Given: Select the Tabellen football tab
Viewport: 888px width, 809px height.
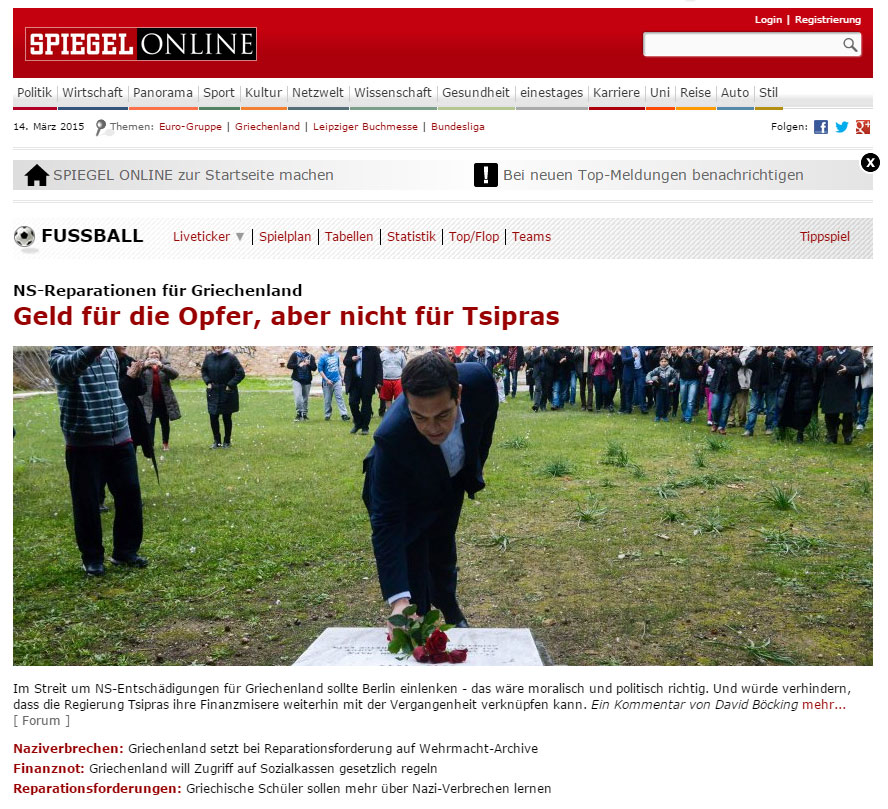Looking at the screenshot, I should (349, 237).
